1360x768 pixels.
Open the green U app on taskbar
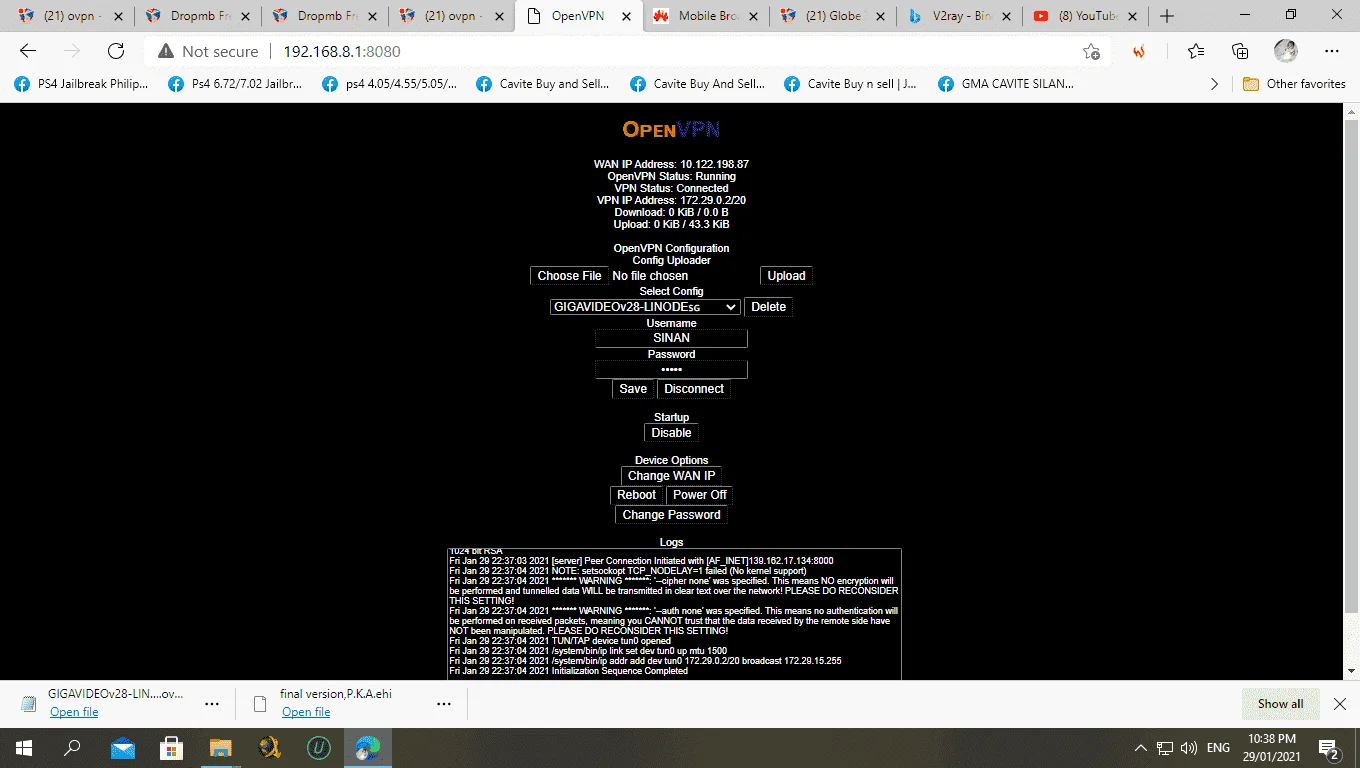(x=318, y=748)
